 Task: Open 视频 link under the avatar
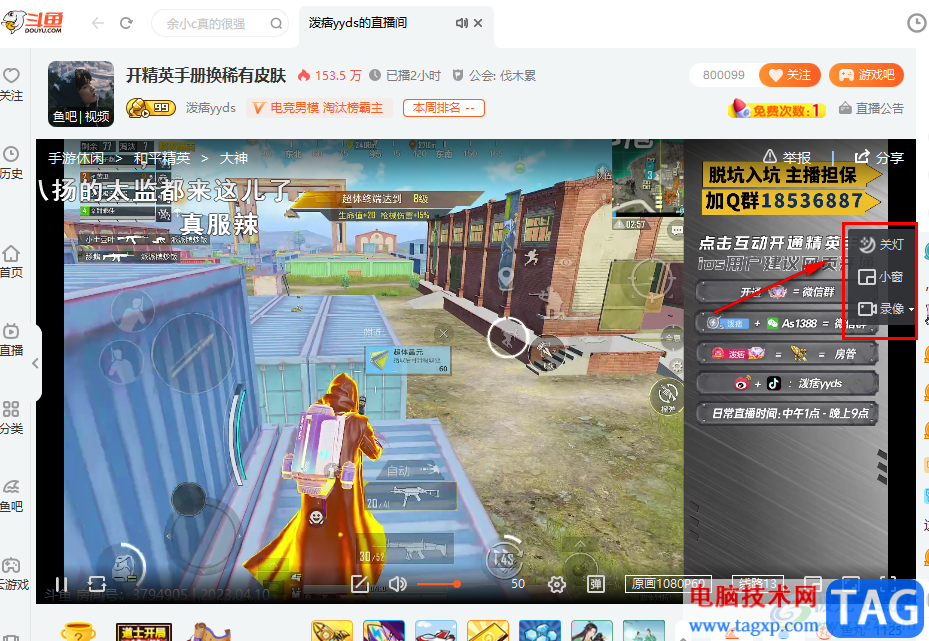click(x=97, y=117)
